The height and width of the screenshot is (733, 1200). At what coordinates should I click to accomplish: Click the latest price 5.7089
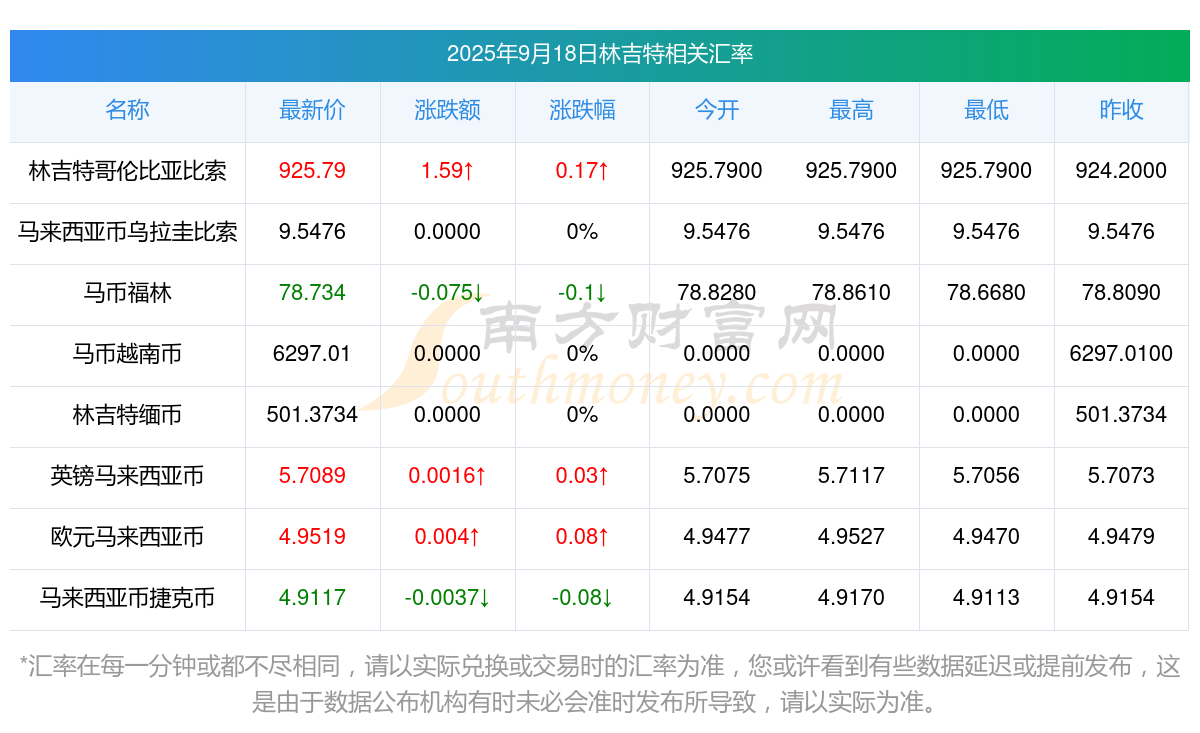(312, 476)
